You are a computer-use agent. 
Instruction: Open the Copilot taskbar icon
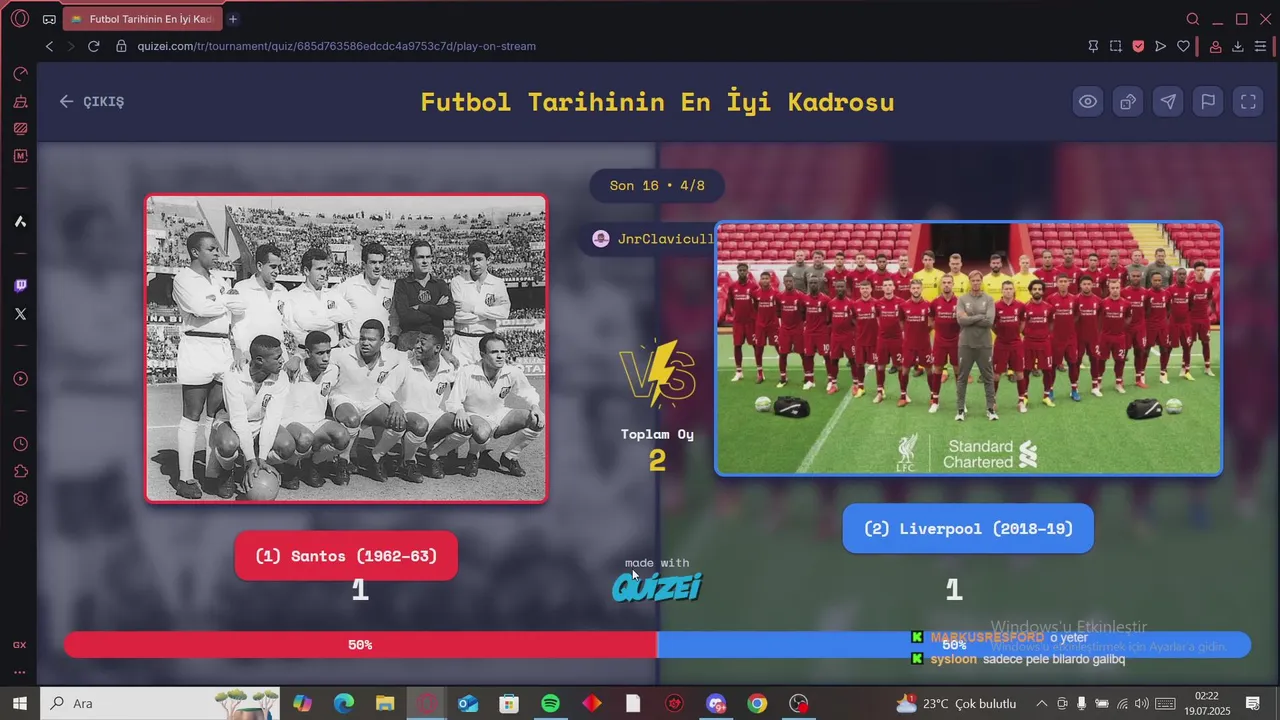coord(303,703)
